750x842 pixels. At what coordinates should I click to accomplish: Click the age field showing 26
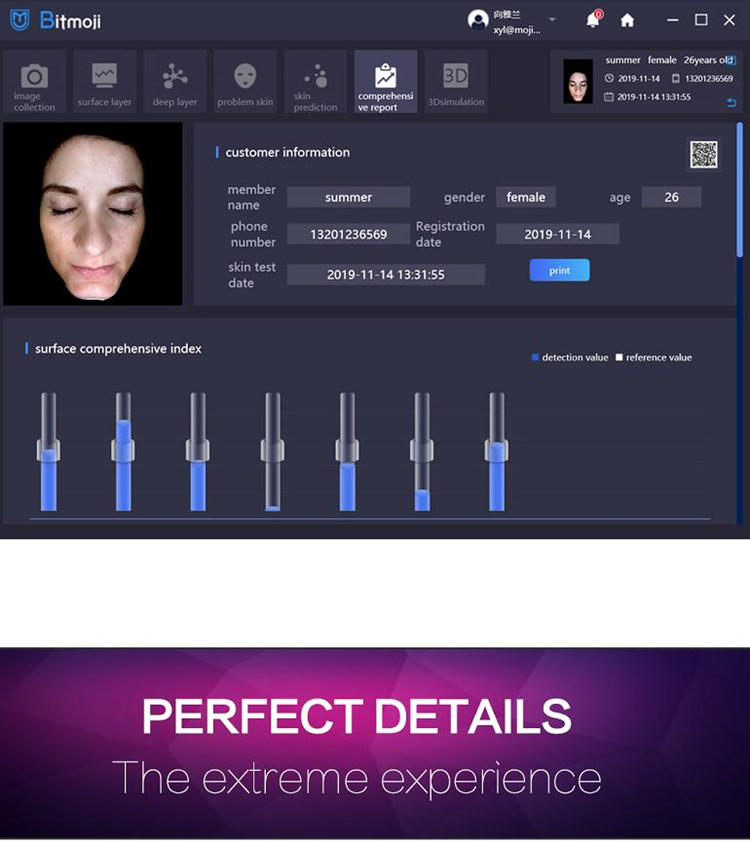tap(672, 197)
